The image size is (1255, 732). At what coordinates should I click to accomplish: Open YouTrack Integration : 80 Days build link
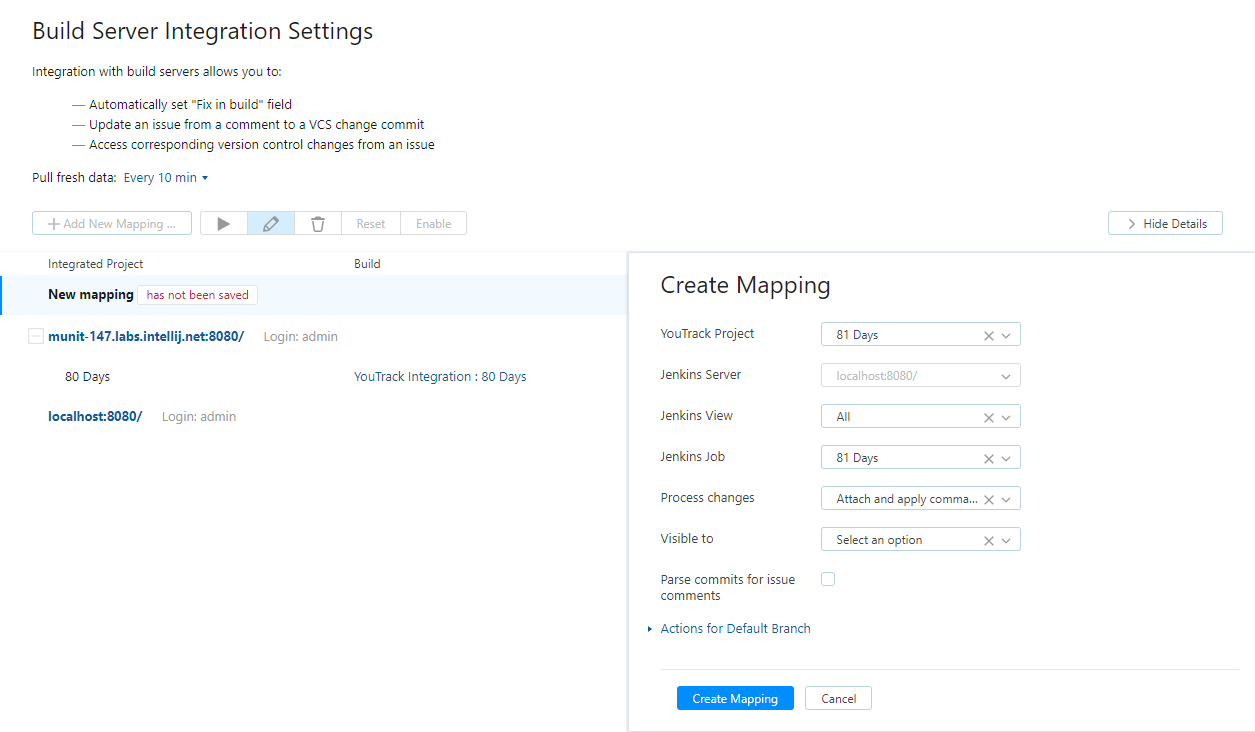click(440, 377)
